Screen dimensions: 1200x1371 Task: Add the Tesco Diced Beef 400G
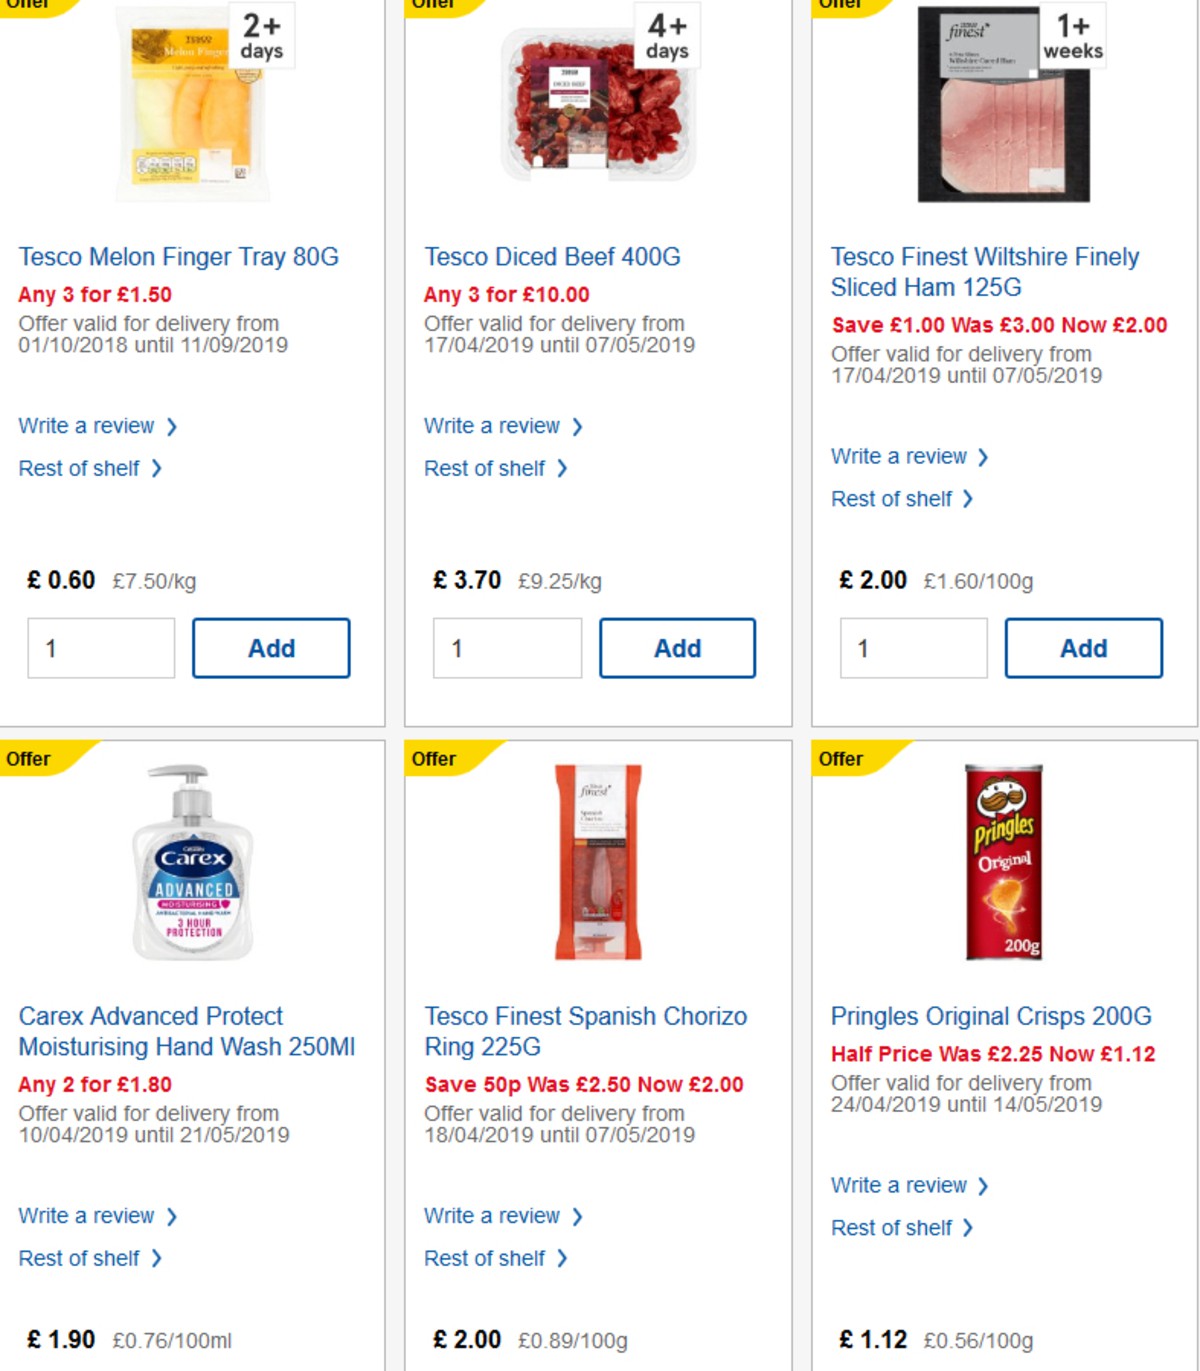pos(677,647)
